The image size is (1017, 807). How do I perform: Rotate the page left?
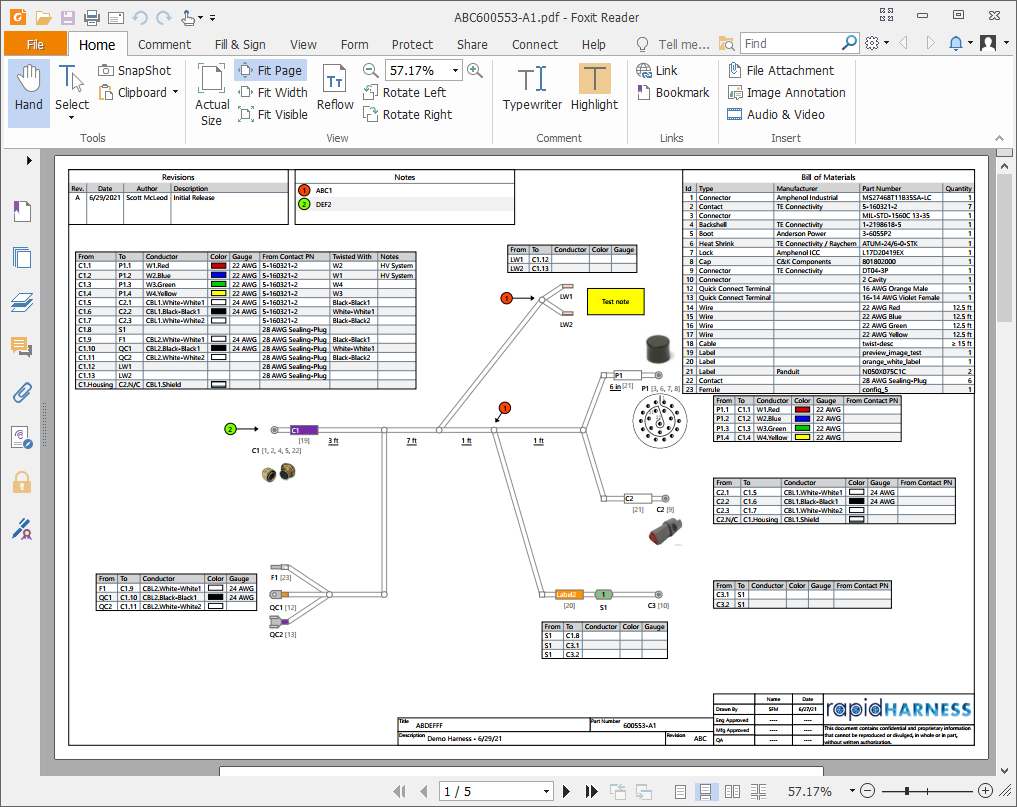[x=405, y=92]
